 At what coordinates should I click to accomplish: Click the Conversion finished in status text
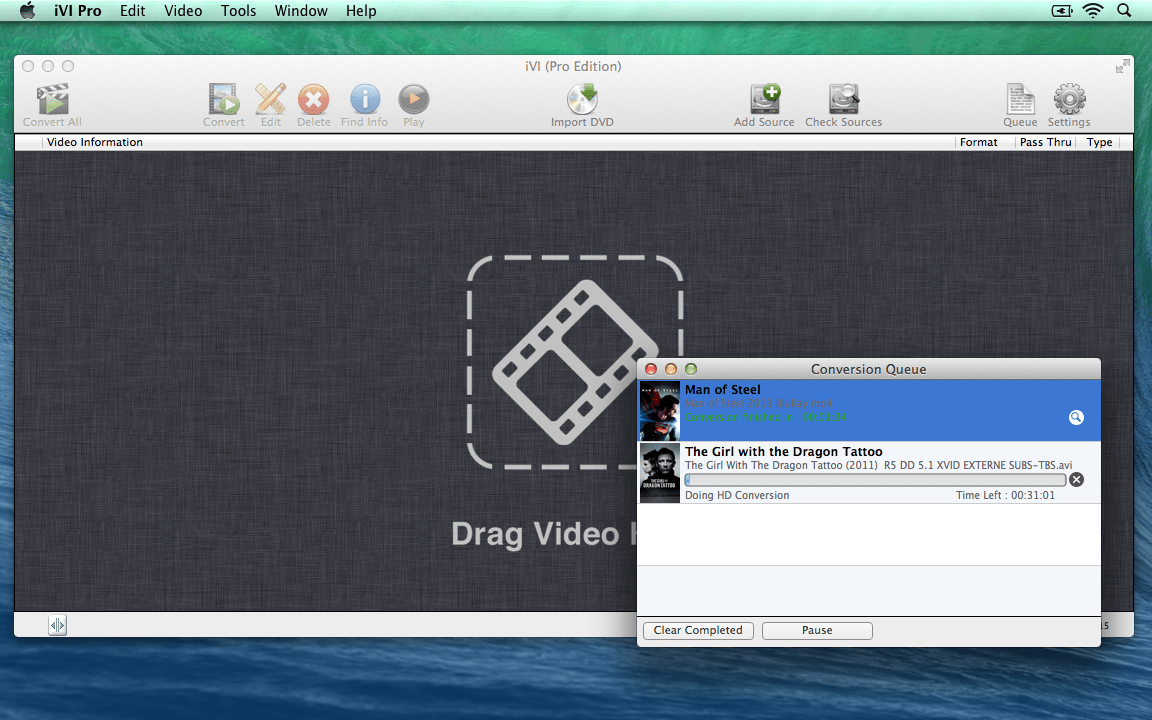pyautogui.click(x=766, y=417)
